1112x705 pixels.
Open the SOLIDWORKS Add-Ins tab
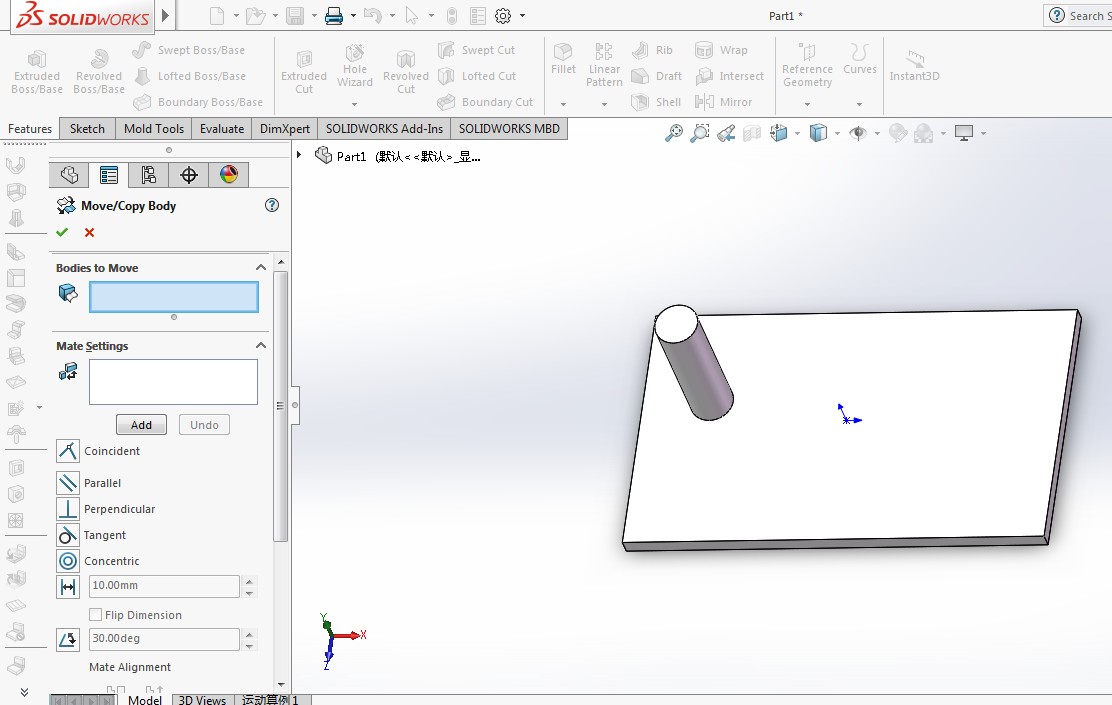click(x=384, y=128)
